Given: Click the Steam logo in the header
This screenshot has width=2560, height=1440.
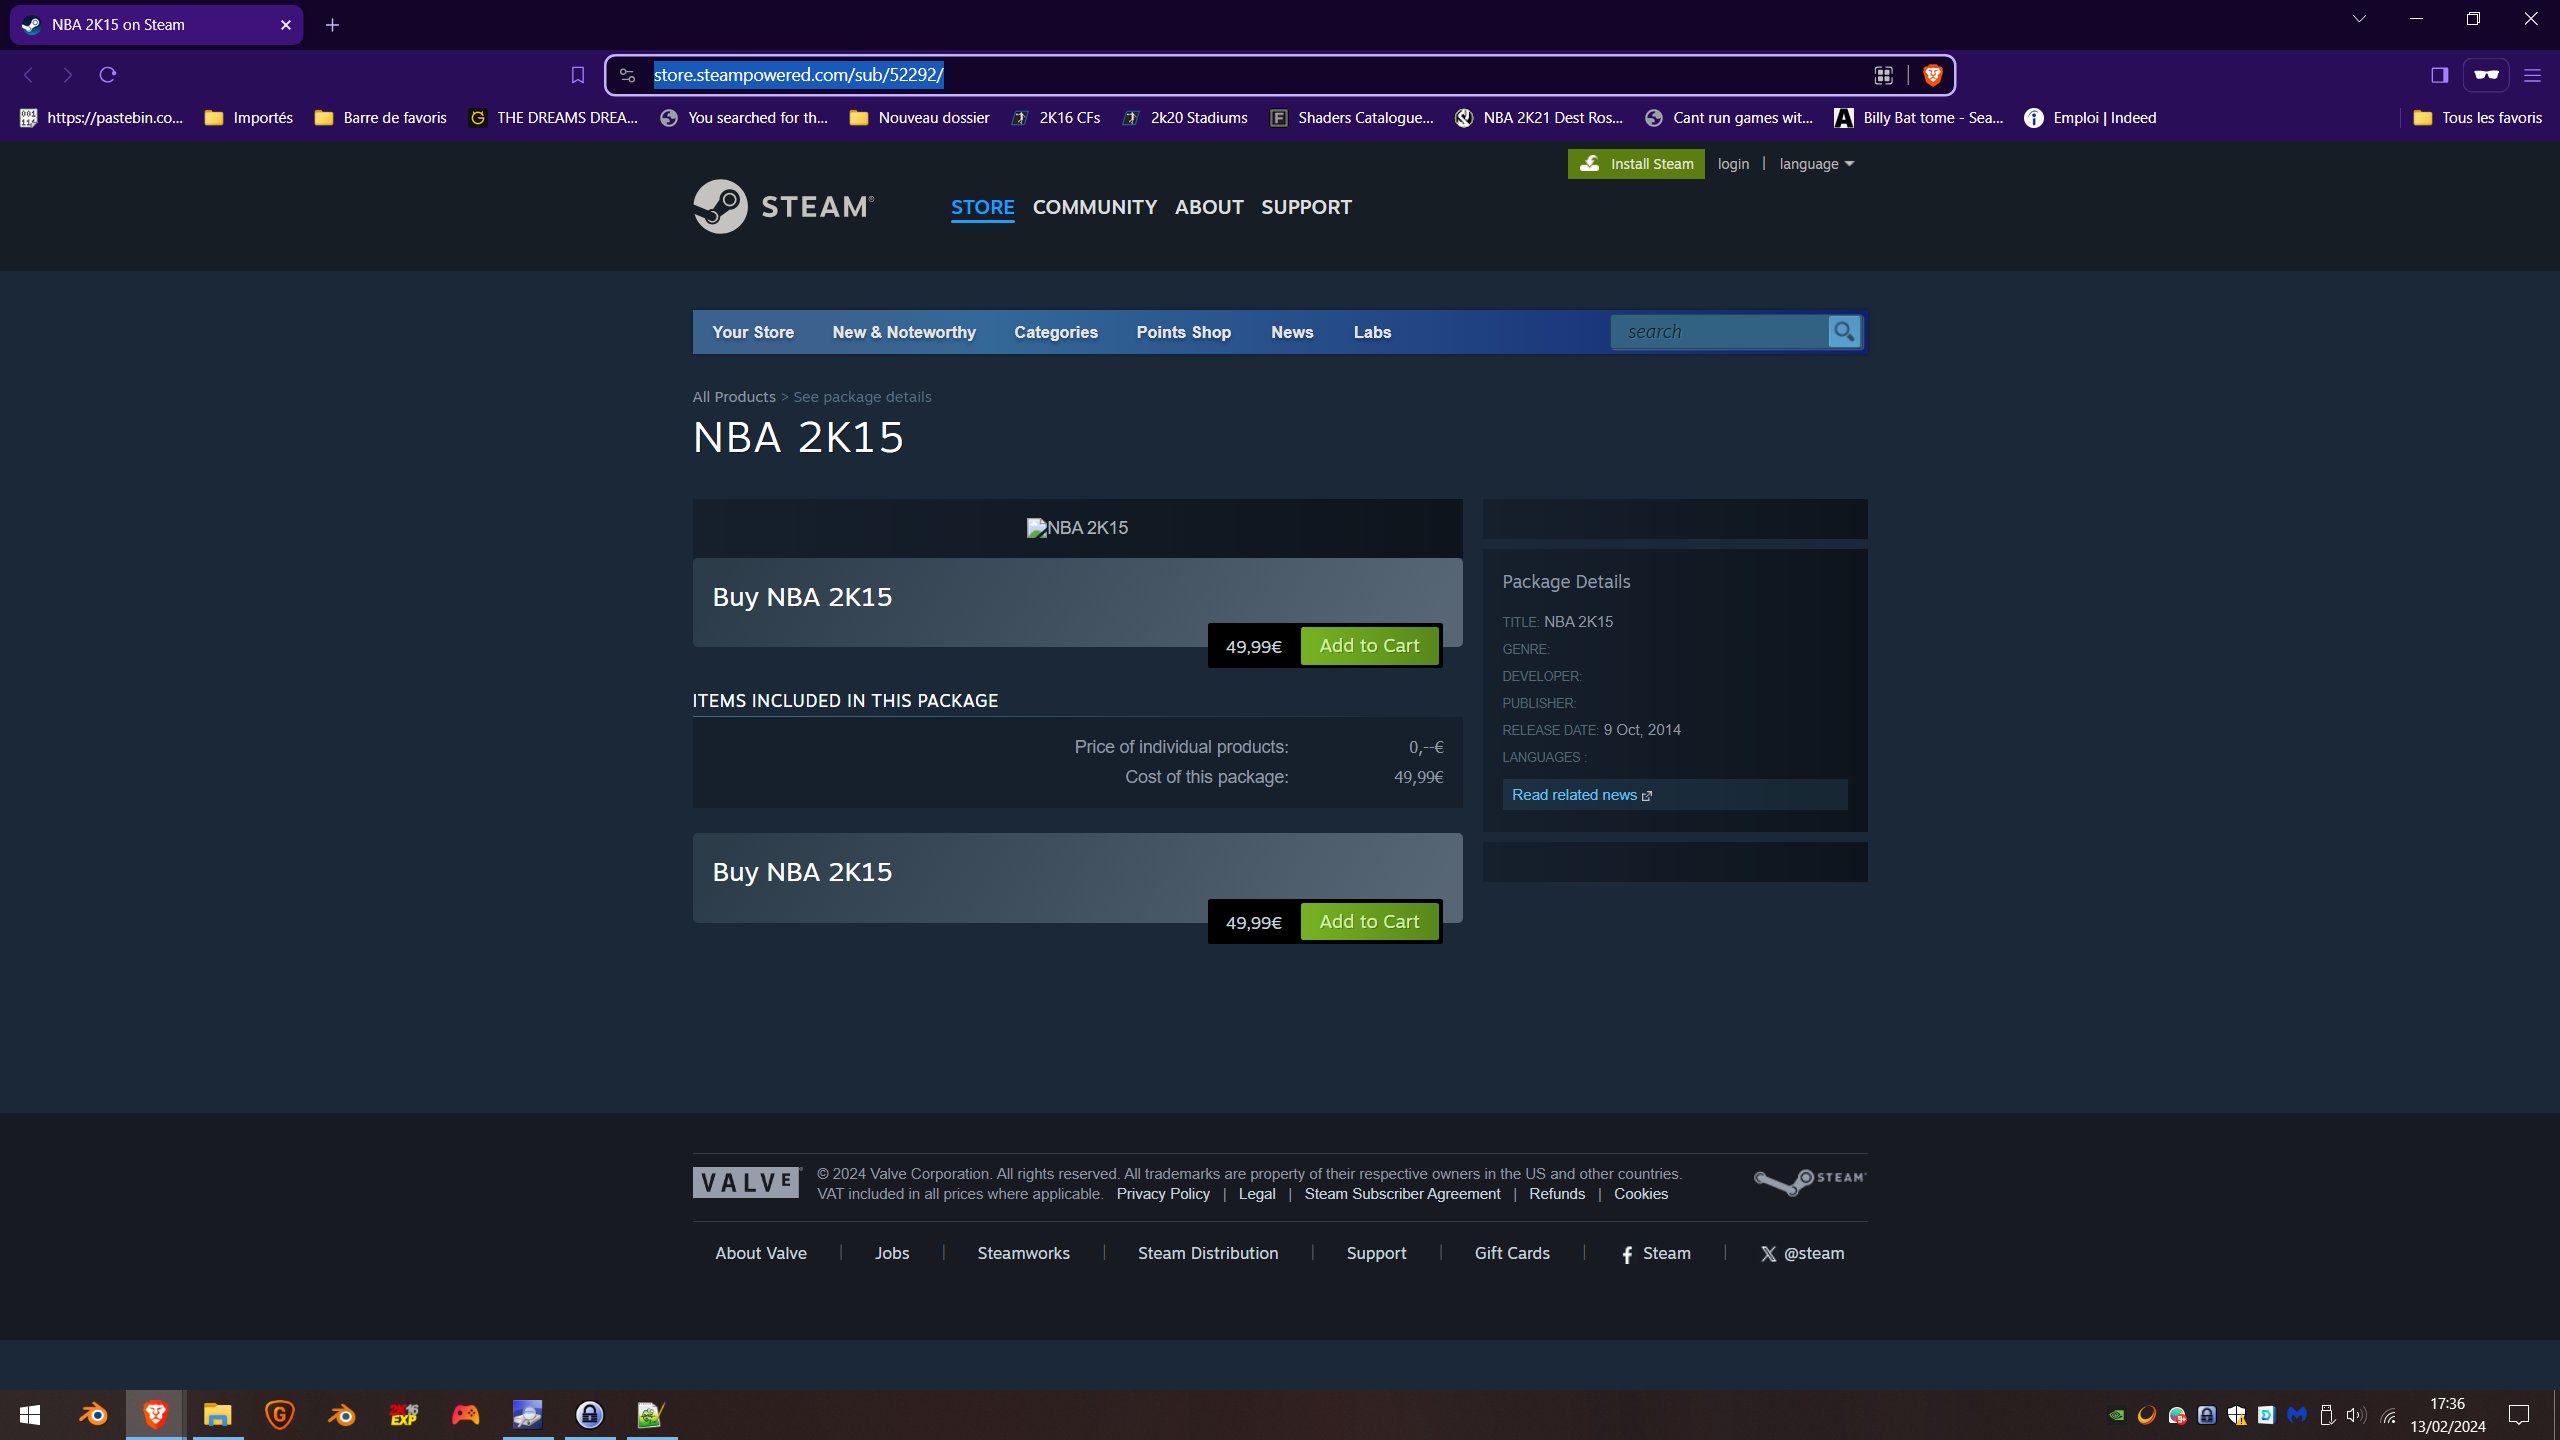Looking at the screenshot, I should [x=784, y=206].
